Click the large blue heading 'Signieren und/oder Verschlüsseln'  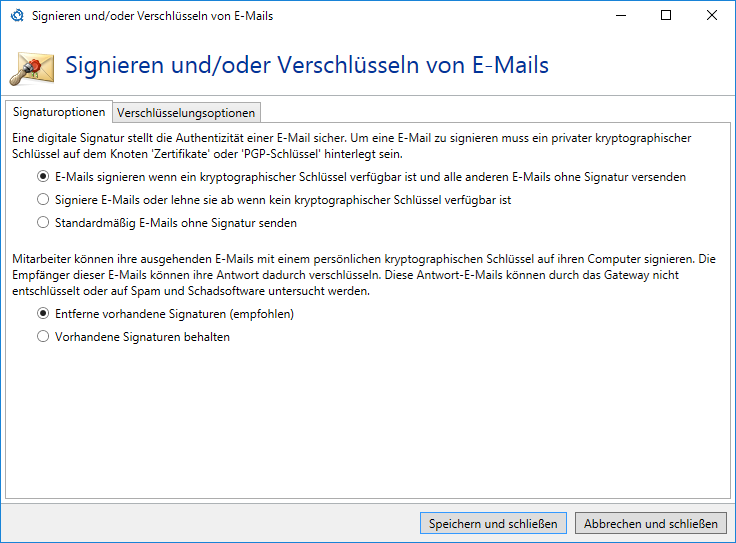click(307, 66)
